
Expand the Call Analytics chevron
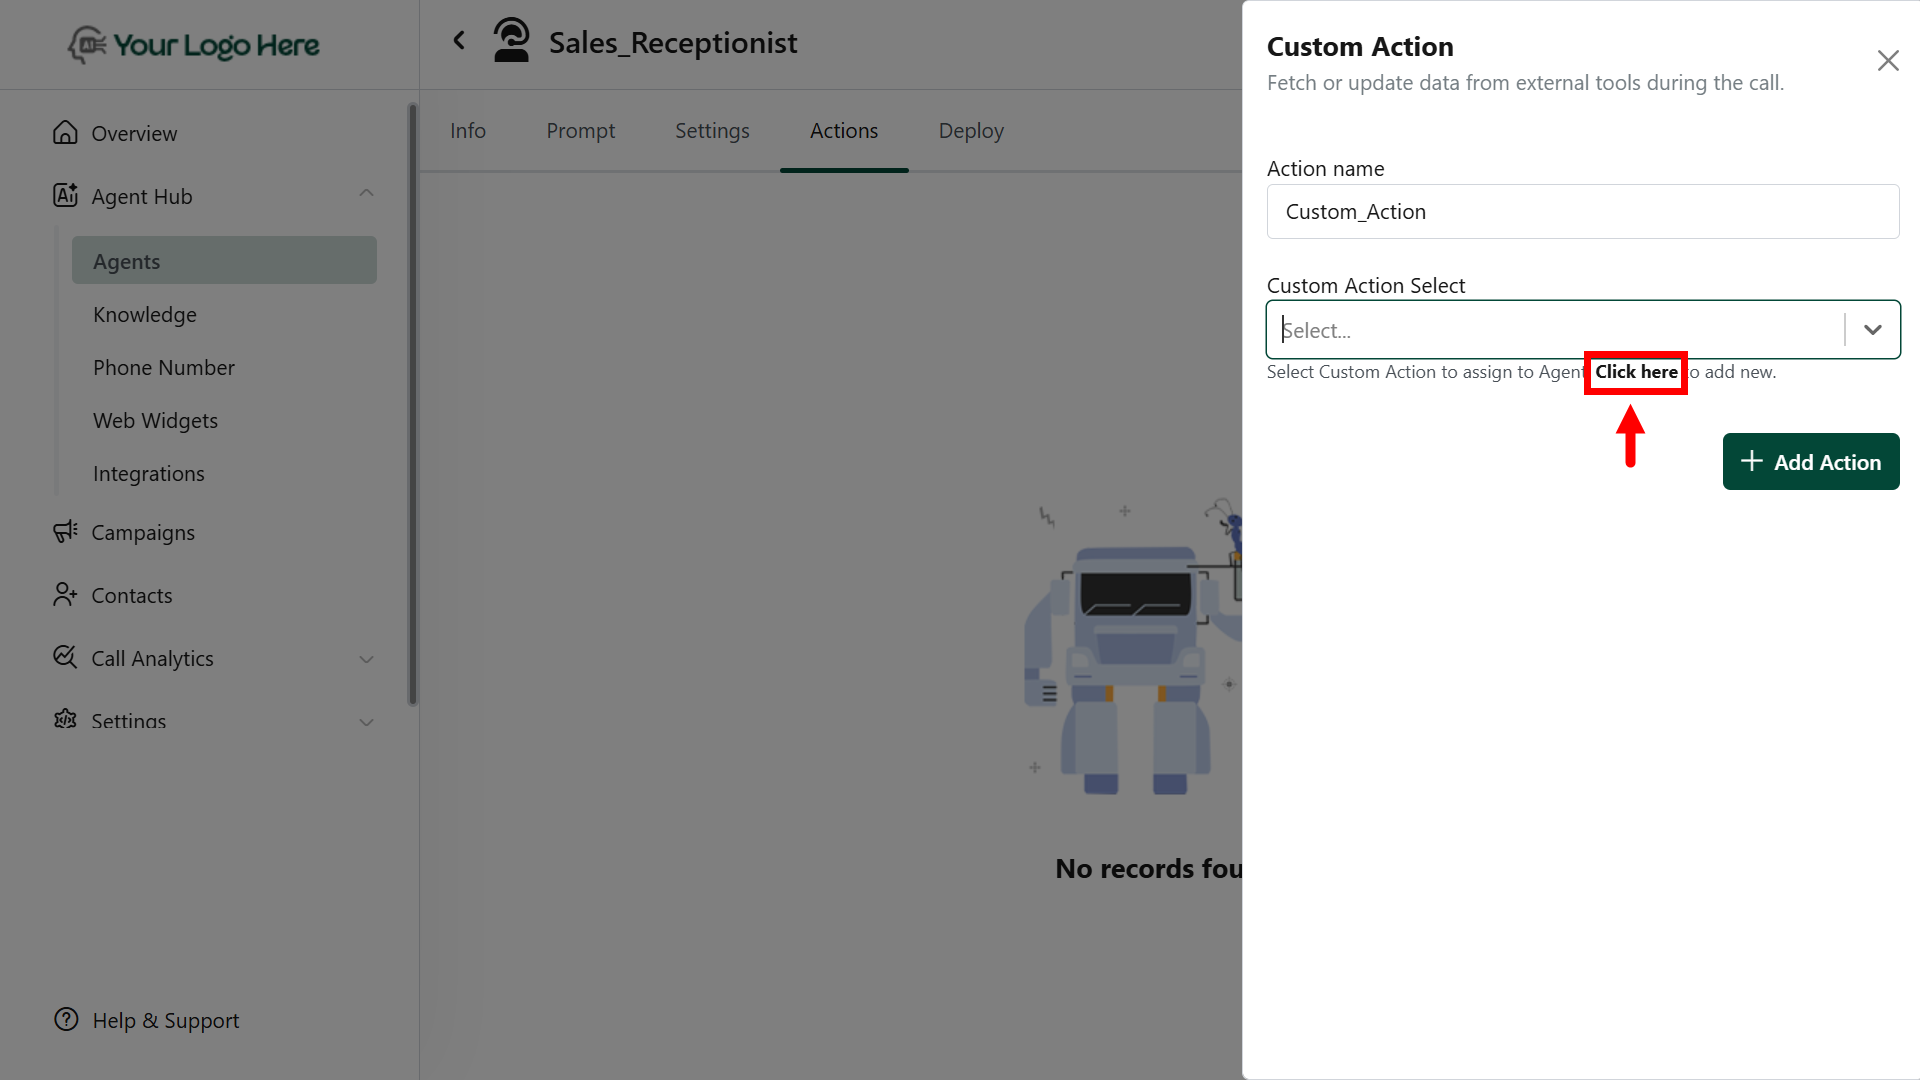[x=366, y=659]
